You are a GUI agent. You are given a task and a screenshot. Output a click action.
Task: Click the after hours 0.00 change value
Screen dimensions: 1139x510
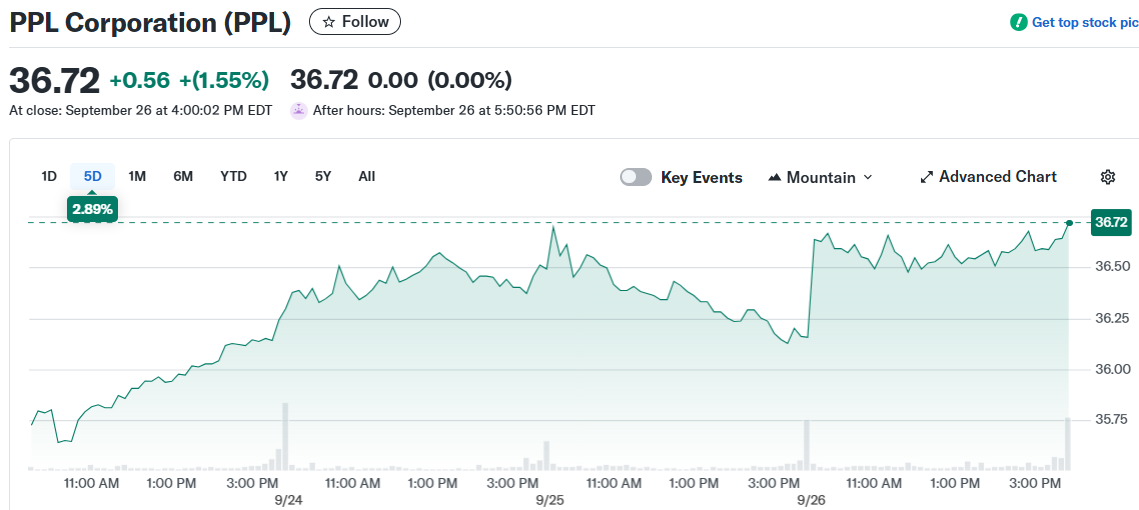[393, 80]
